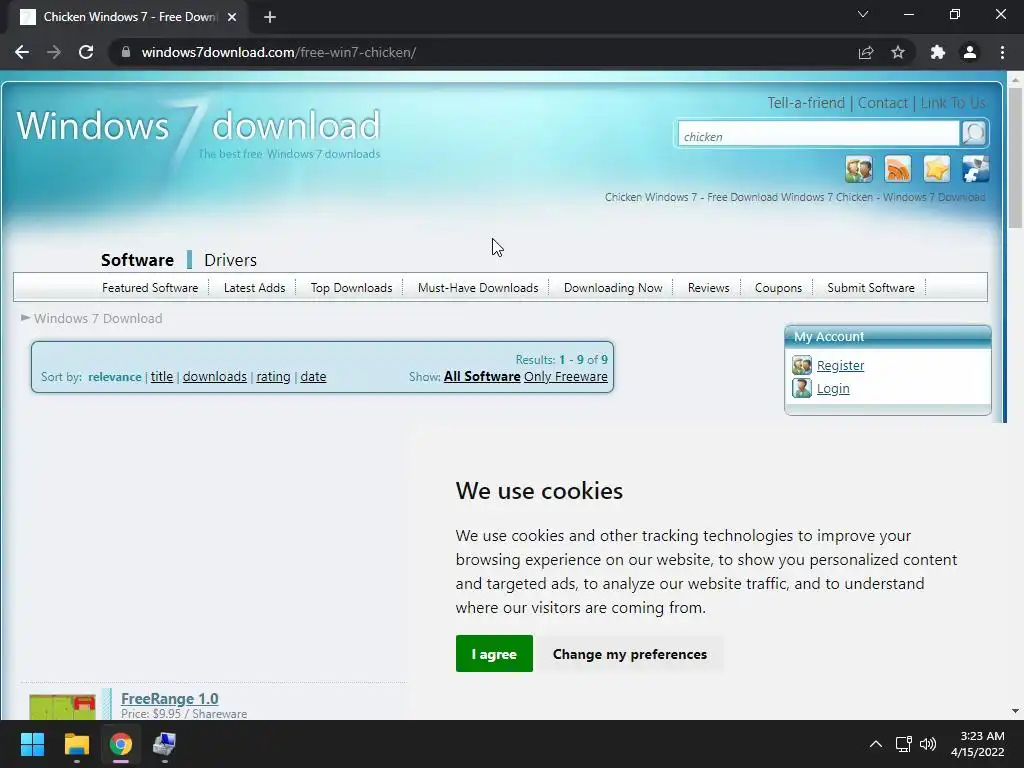Show hidden system tray icons

pyautogui.click(x=876, y=744)
